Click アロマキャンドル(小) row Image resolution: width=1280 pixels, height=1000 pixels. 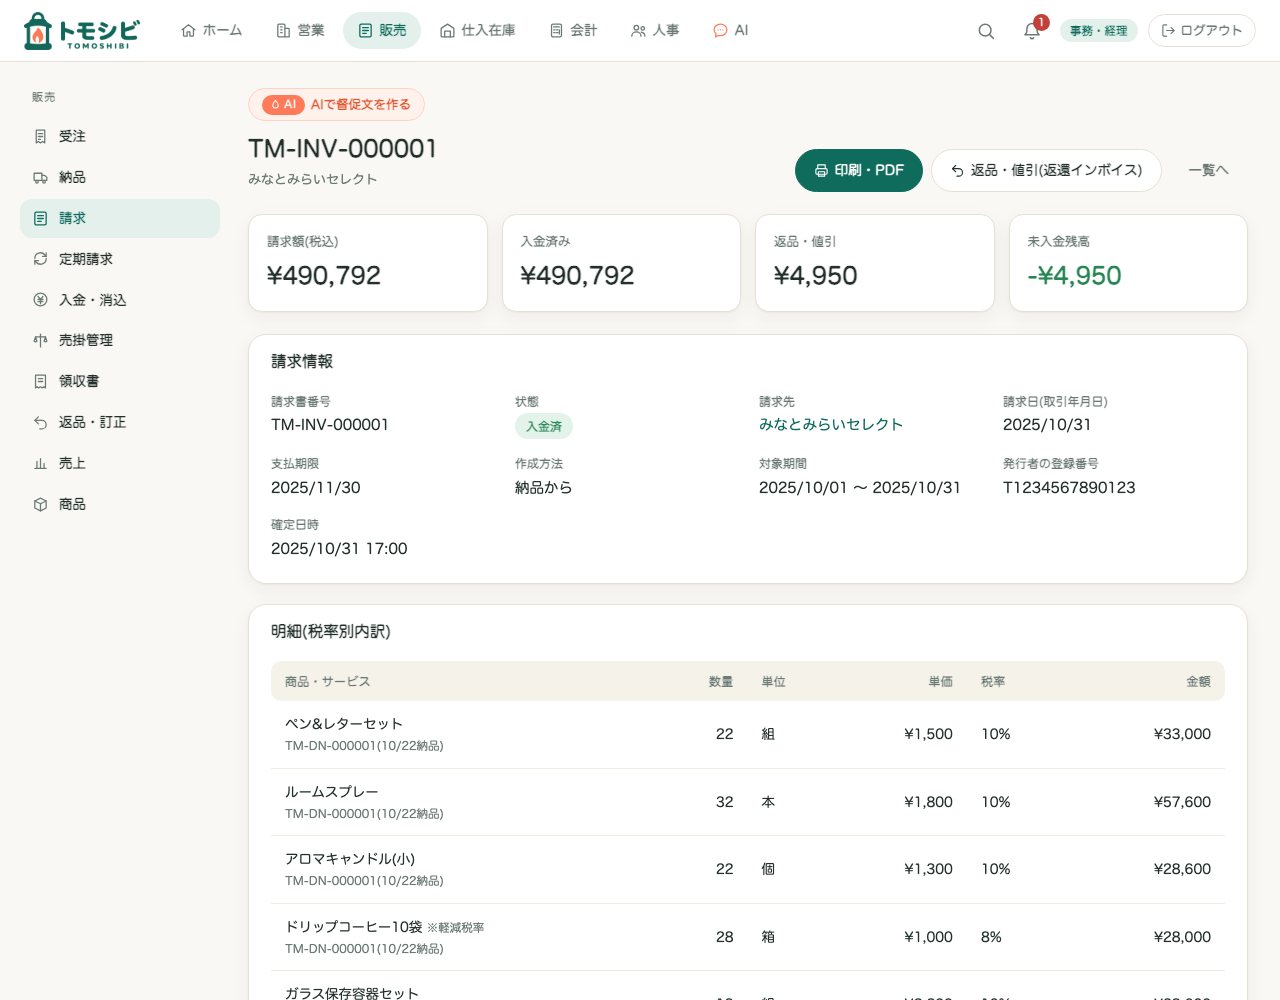point(748,869)
